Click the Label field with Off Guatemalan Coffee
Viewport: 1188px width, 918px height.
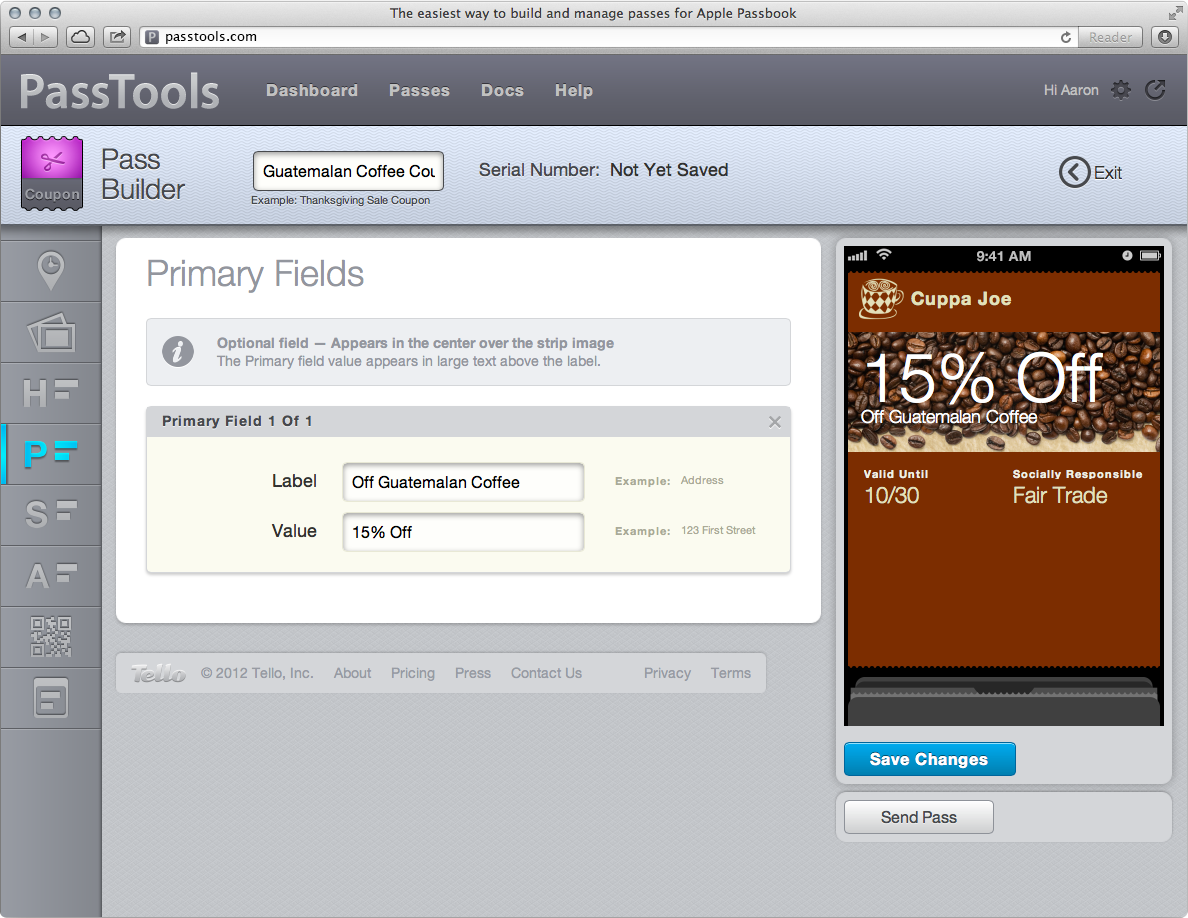(463, 482)
